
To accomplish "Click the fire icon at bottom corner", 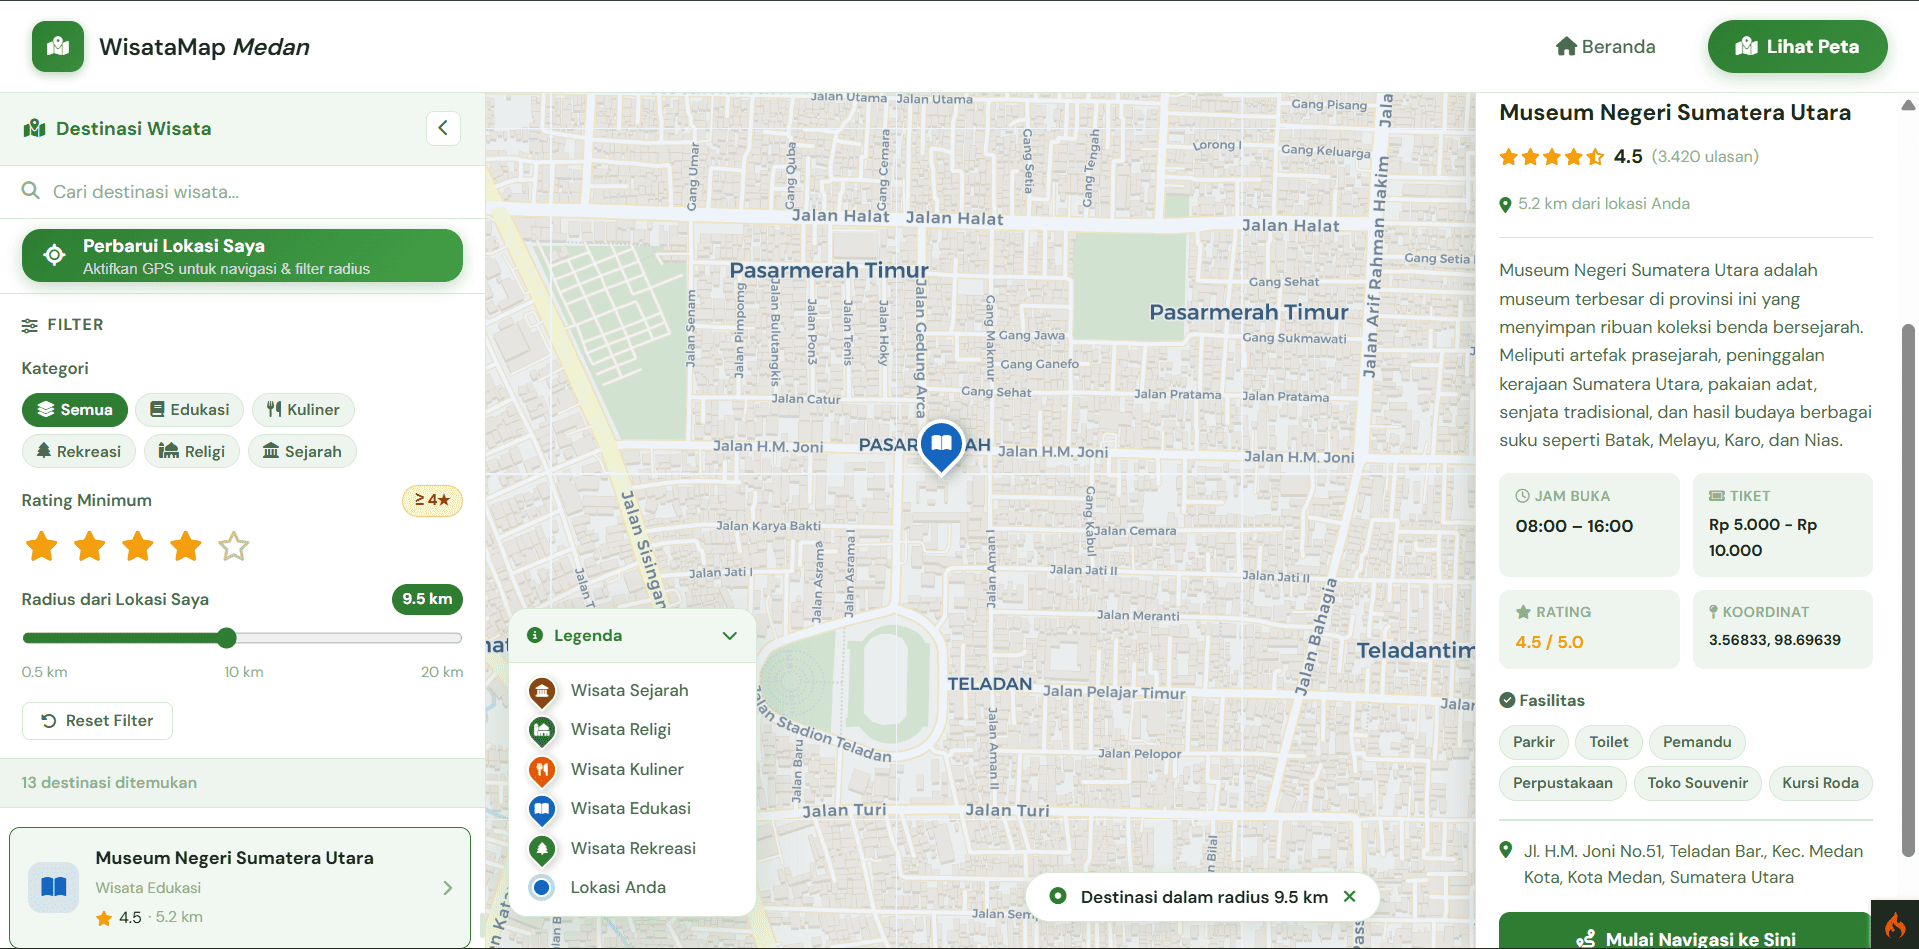I will coord(1895,925).
